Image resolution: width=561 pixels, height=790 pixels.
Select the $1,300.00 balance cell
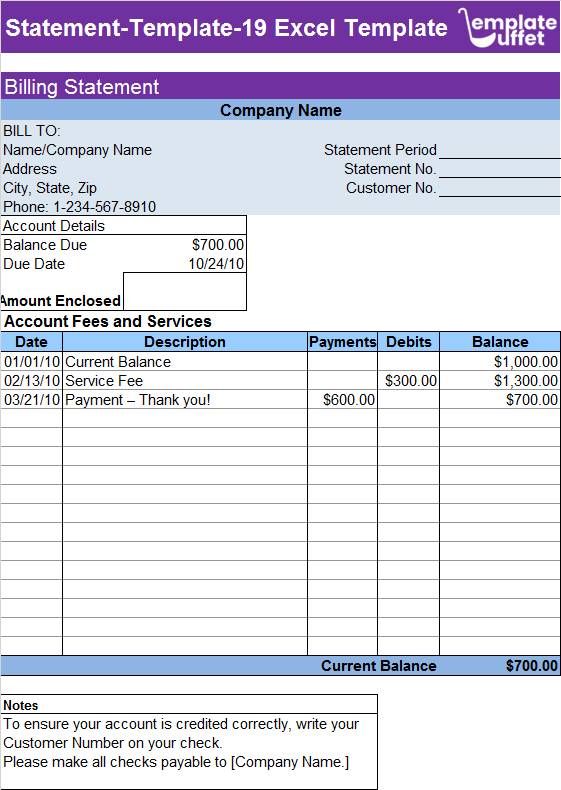500,381
